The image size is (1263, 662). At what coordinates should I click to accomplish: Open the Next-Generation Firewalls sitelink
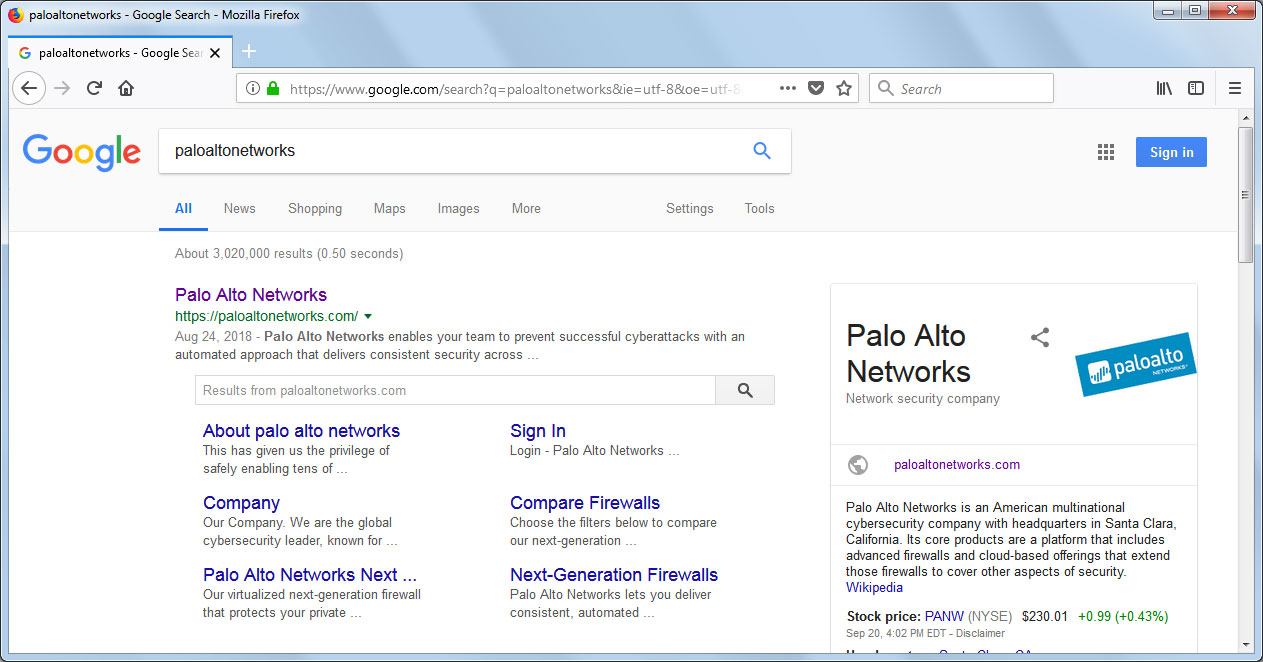tap(614, 575)
